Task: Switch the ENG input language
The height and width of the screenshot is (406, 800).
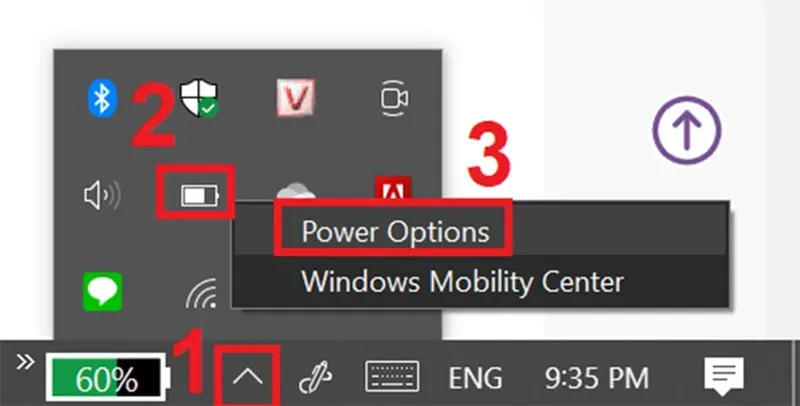Action: point(475,378)
